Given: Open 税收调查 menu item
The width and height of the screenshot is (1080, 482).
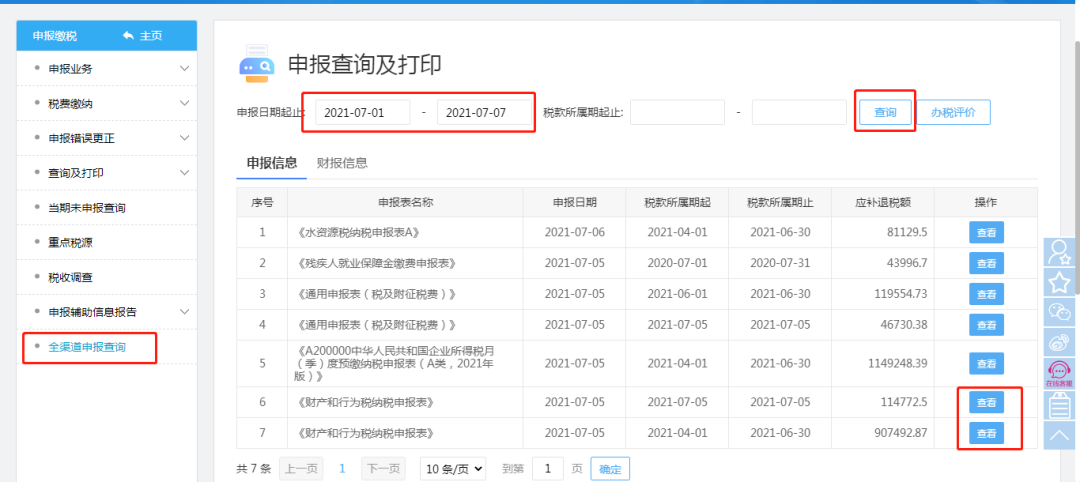Looking at the screenshot, I should click(70, 277).
